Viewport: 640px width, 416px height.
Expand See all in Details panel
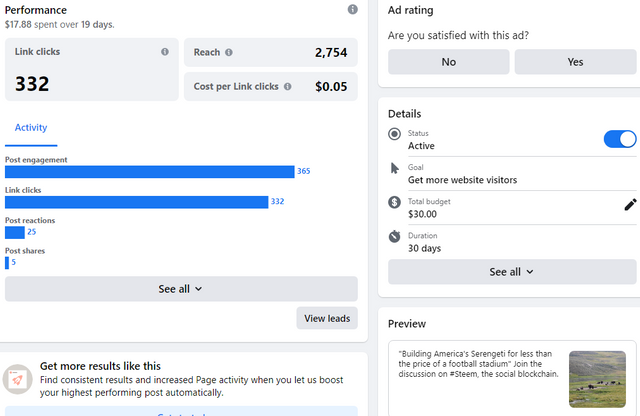click(512, 272)
